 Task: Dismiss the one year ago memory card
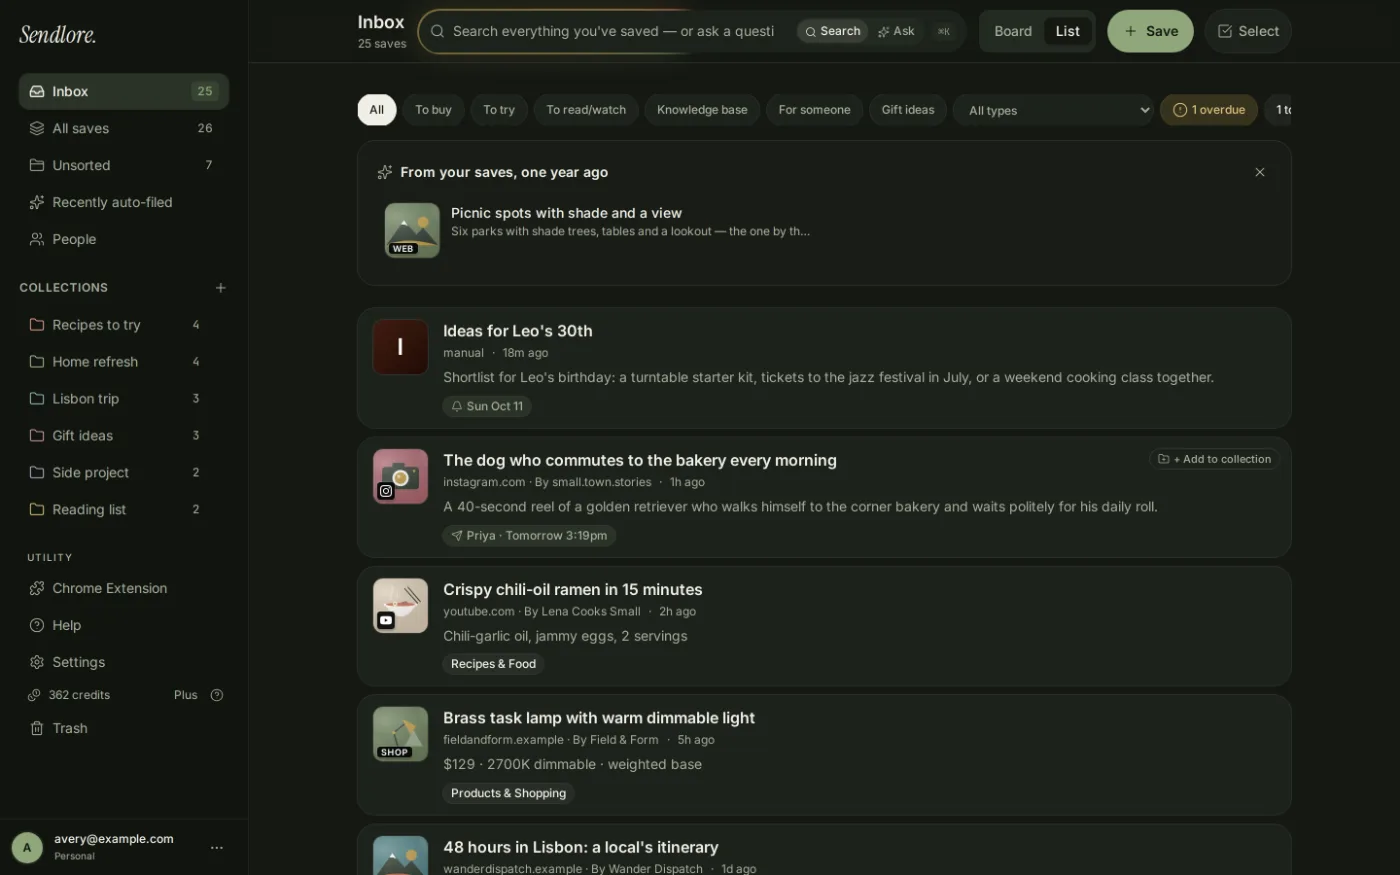[x=1260, y=172]
